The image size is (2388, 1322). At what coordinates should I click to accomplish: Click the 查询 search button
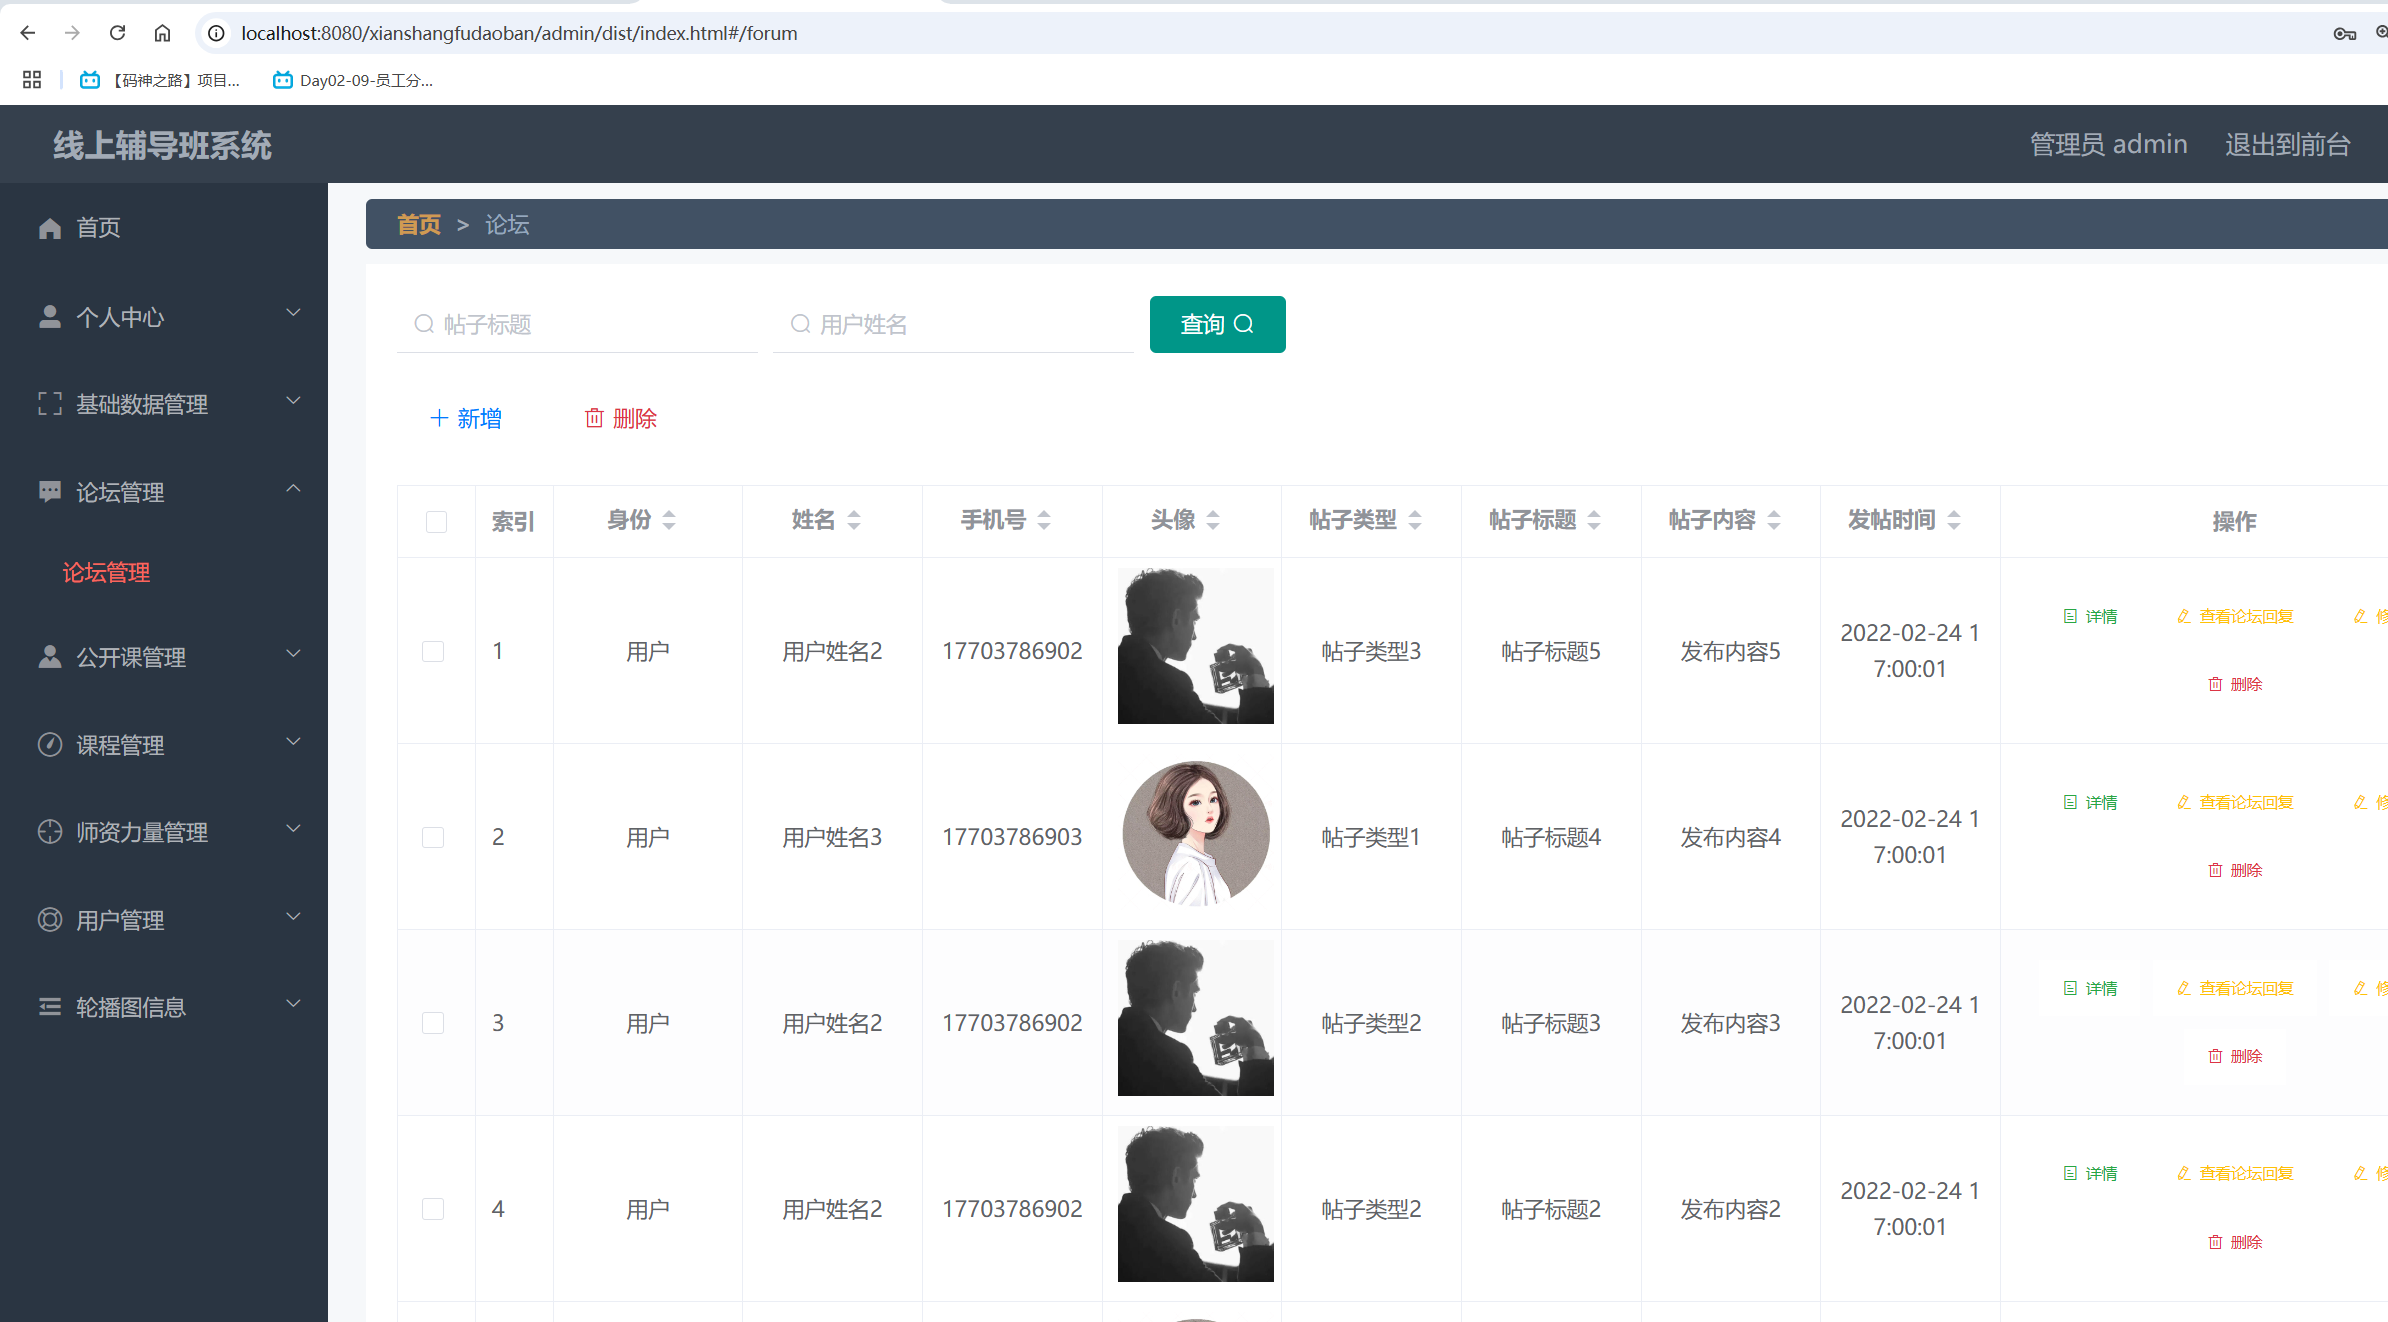click(x=1217, y=324)
